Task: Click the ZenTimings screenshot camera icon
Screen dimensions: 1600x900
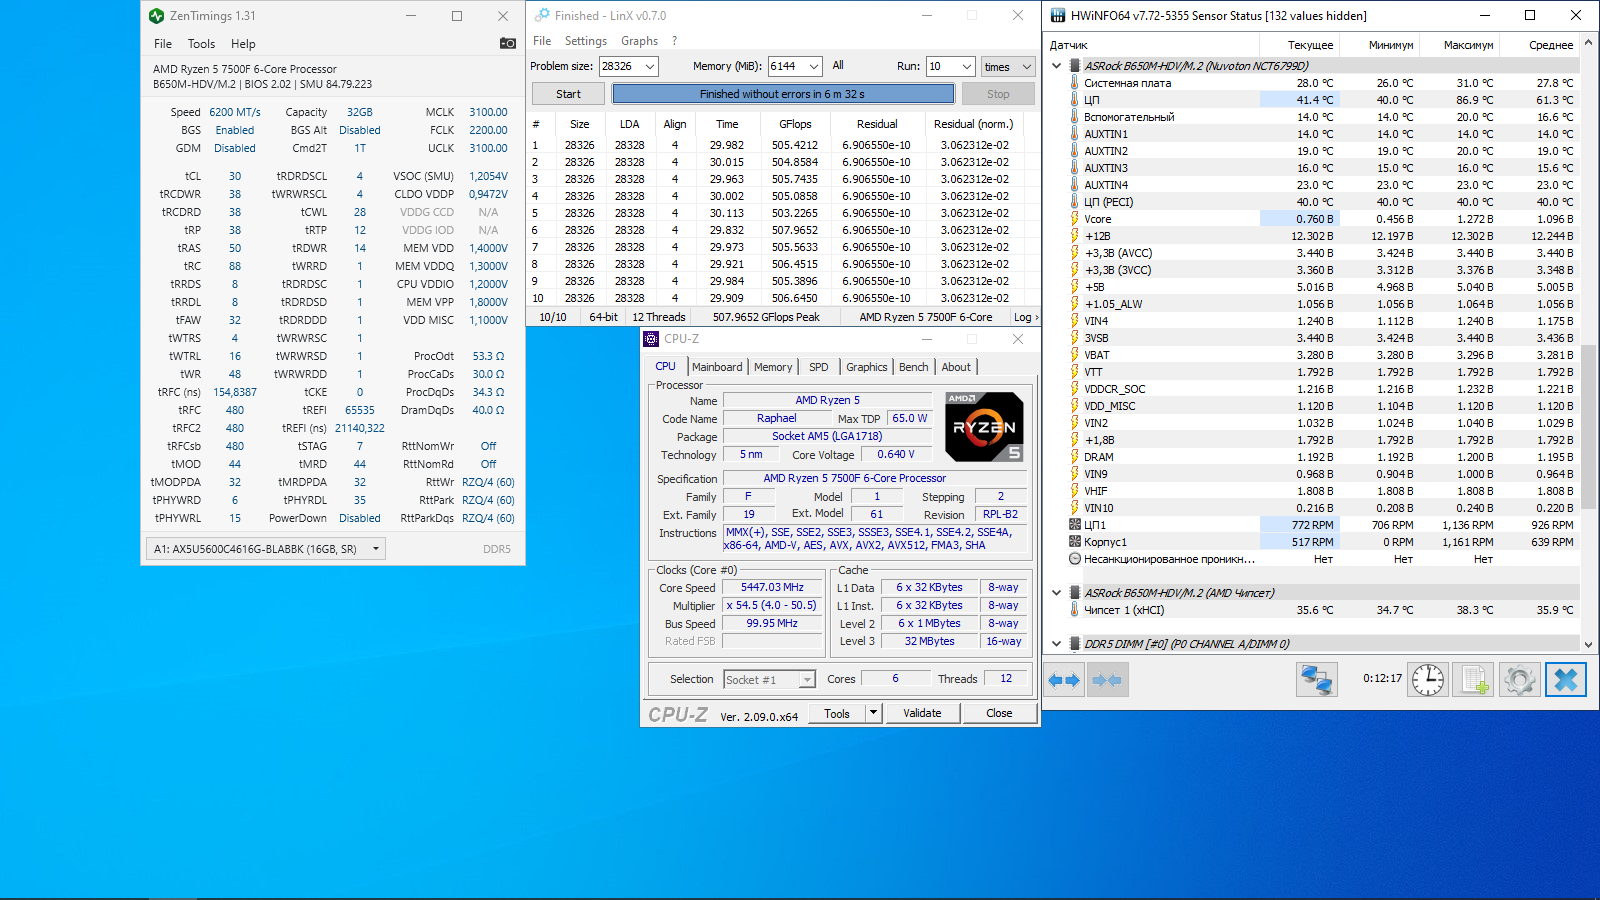Action: click(x=508, y=43)
